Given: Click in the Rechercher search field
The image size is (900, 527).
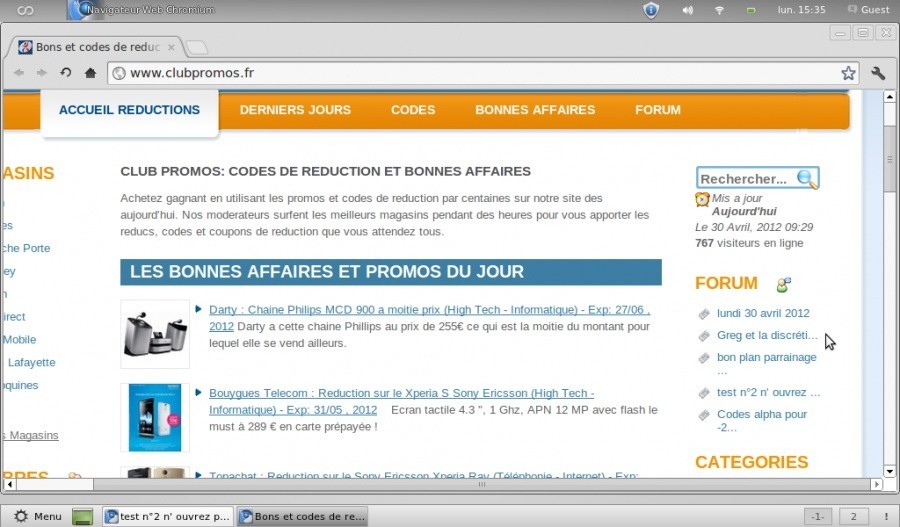Looking at the screenshot, I should pyautogui.click(x=744, y=179).
